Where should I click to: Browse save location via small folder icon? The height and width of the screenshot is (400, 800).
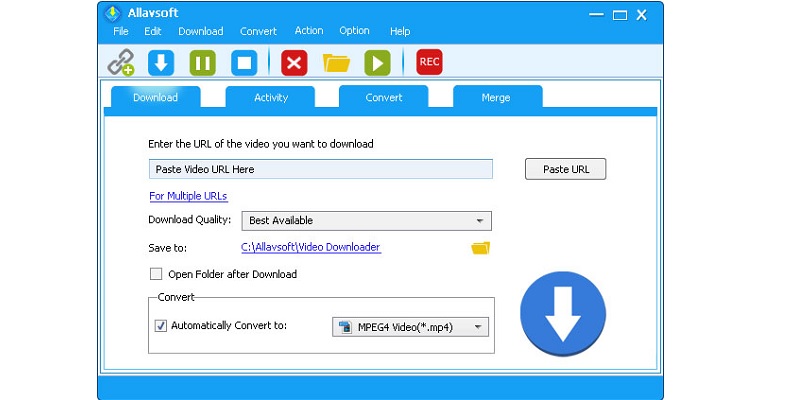coord(480,248)
